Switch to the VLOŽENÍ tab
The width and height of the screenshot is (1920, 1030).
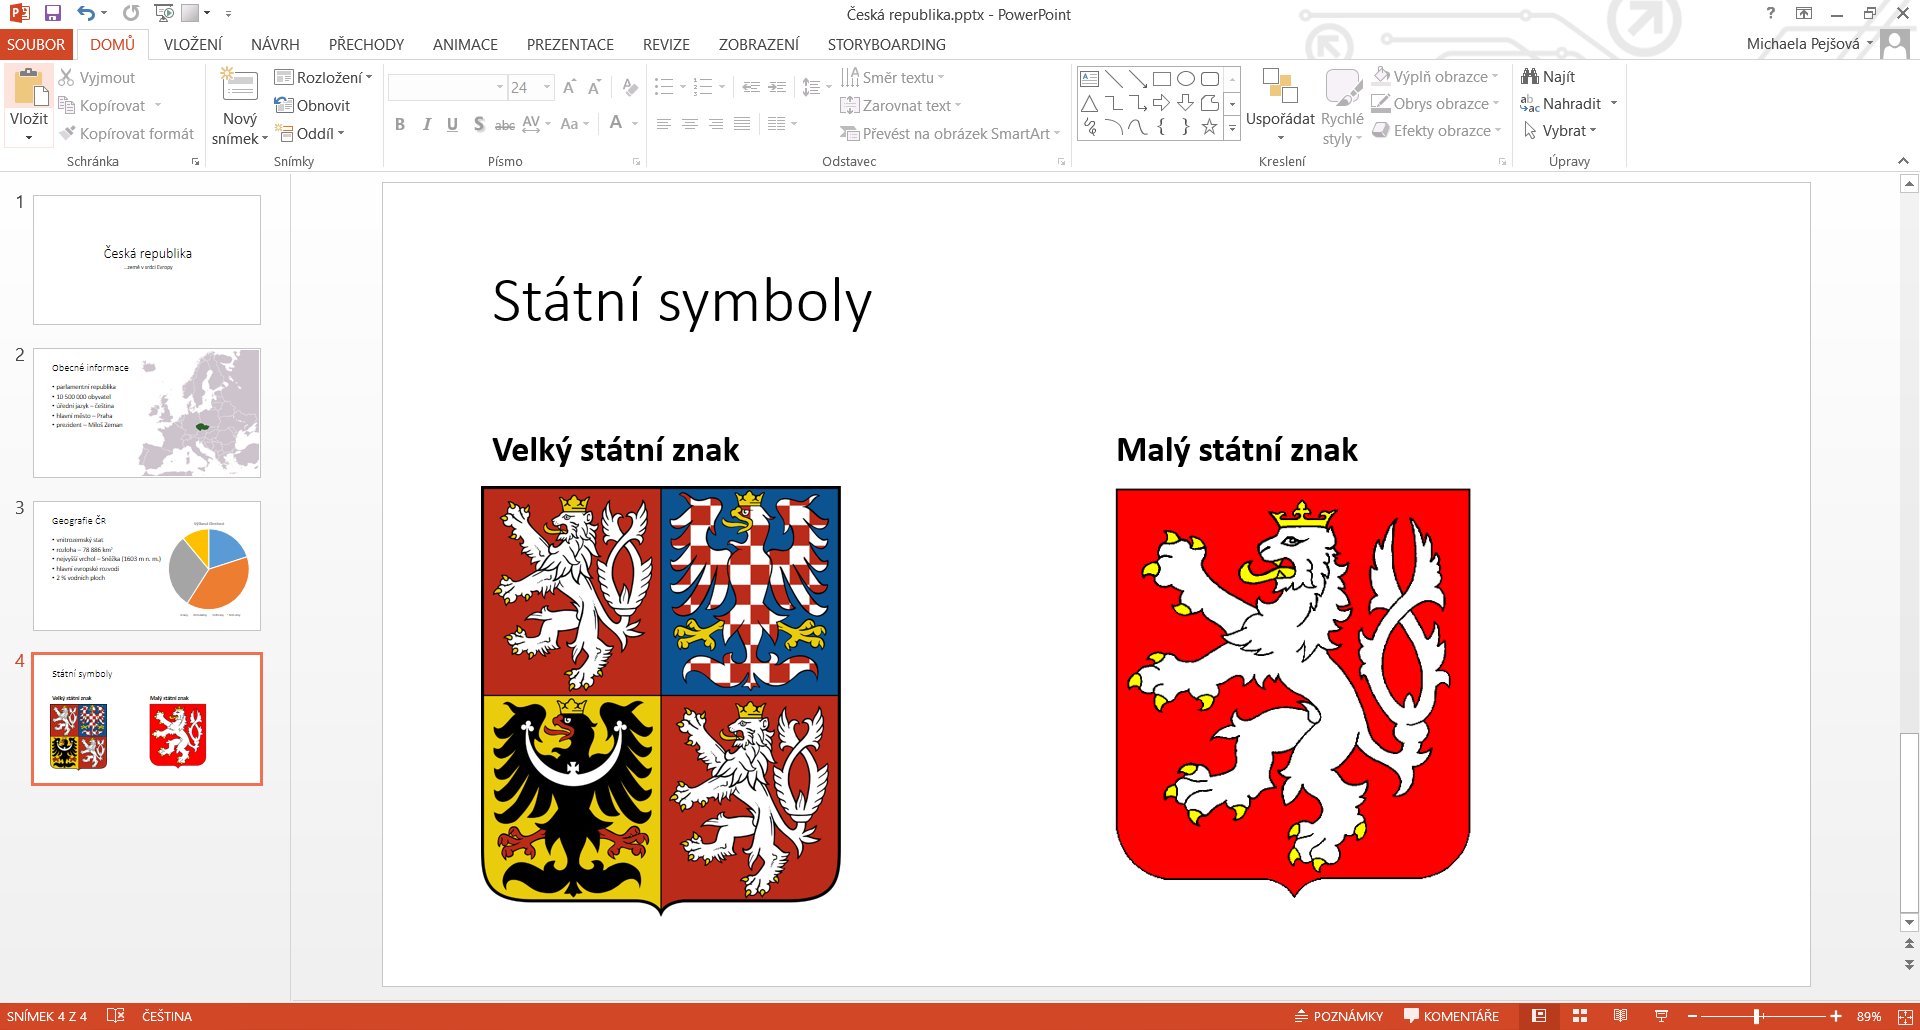(x=193, y=45)
